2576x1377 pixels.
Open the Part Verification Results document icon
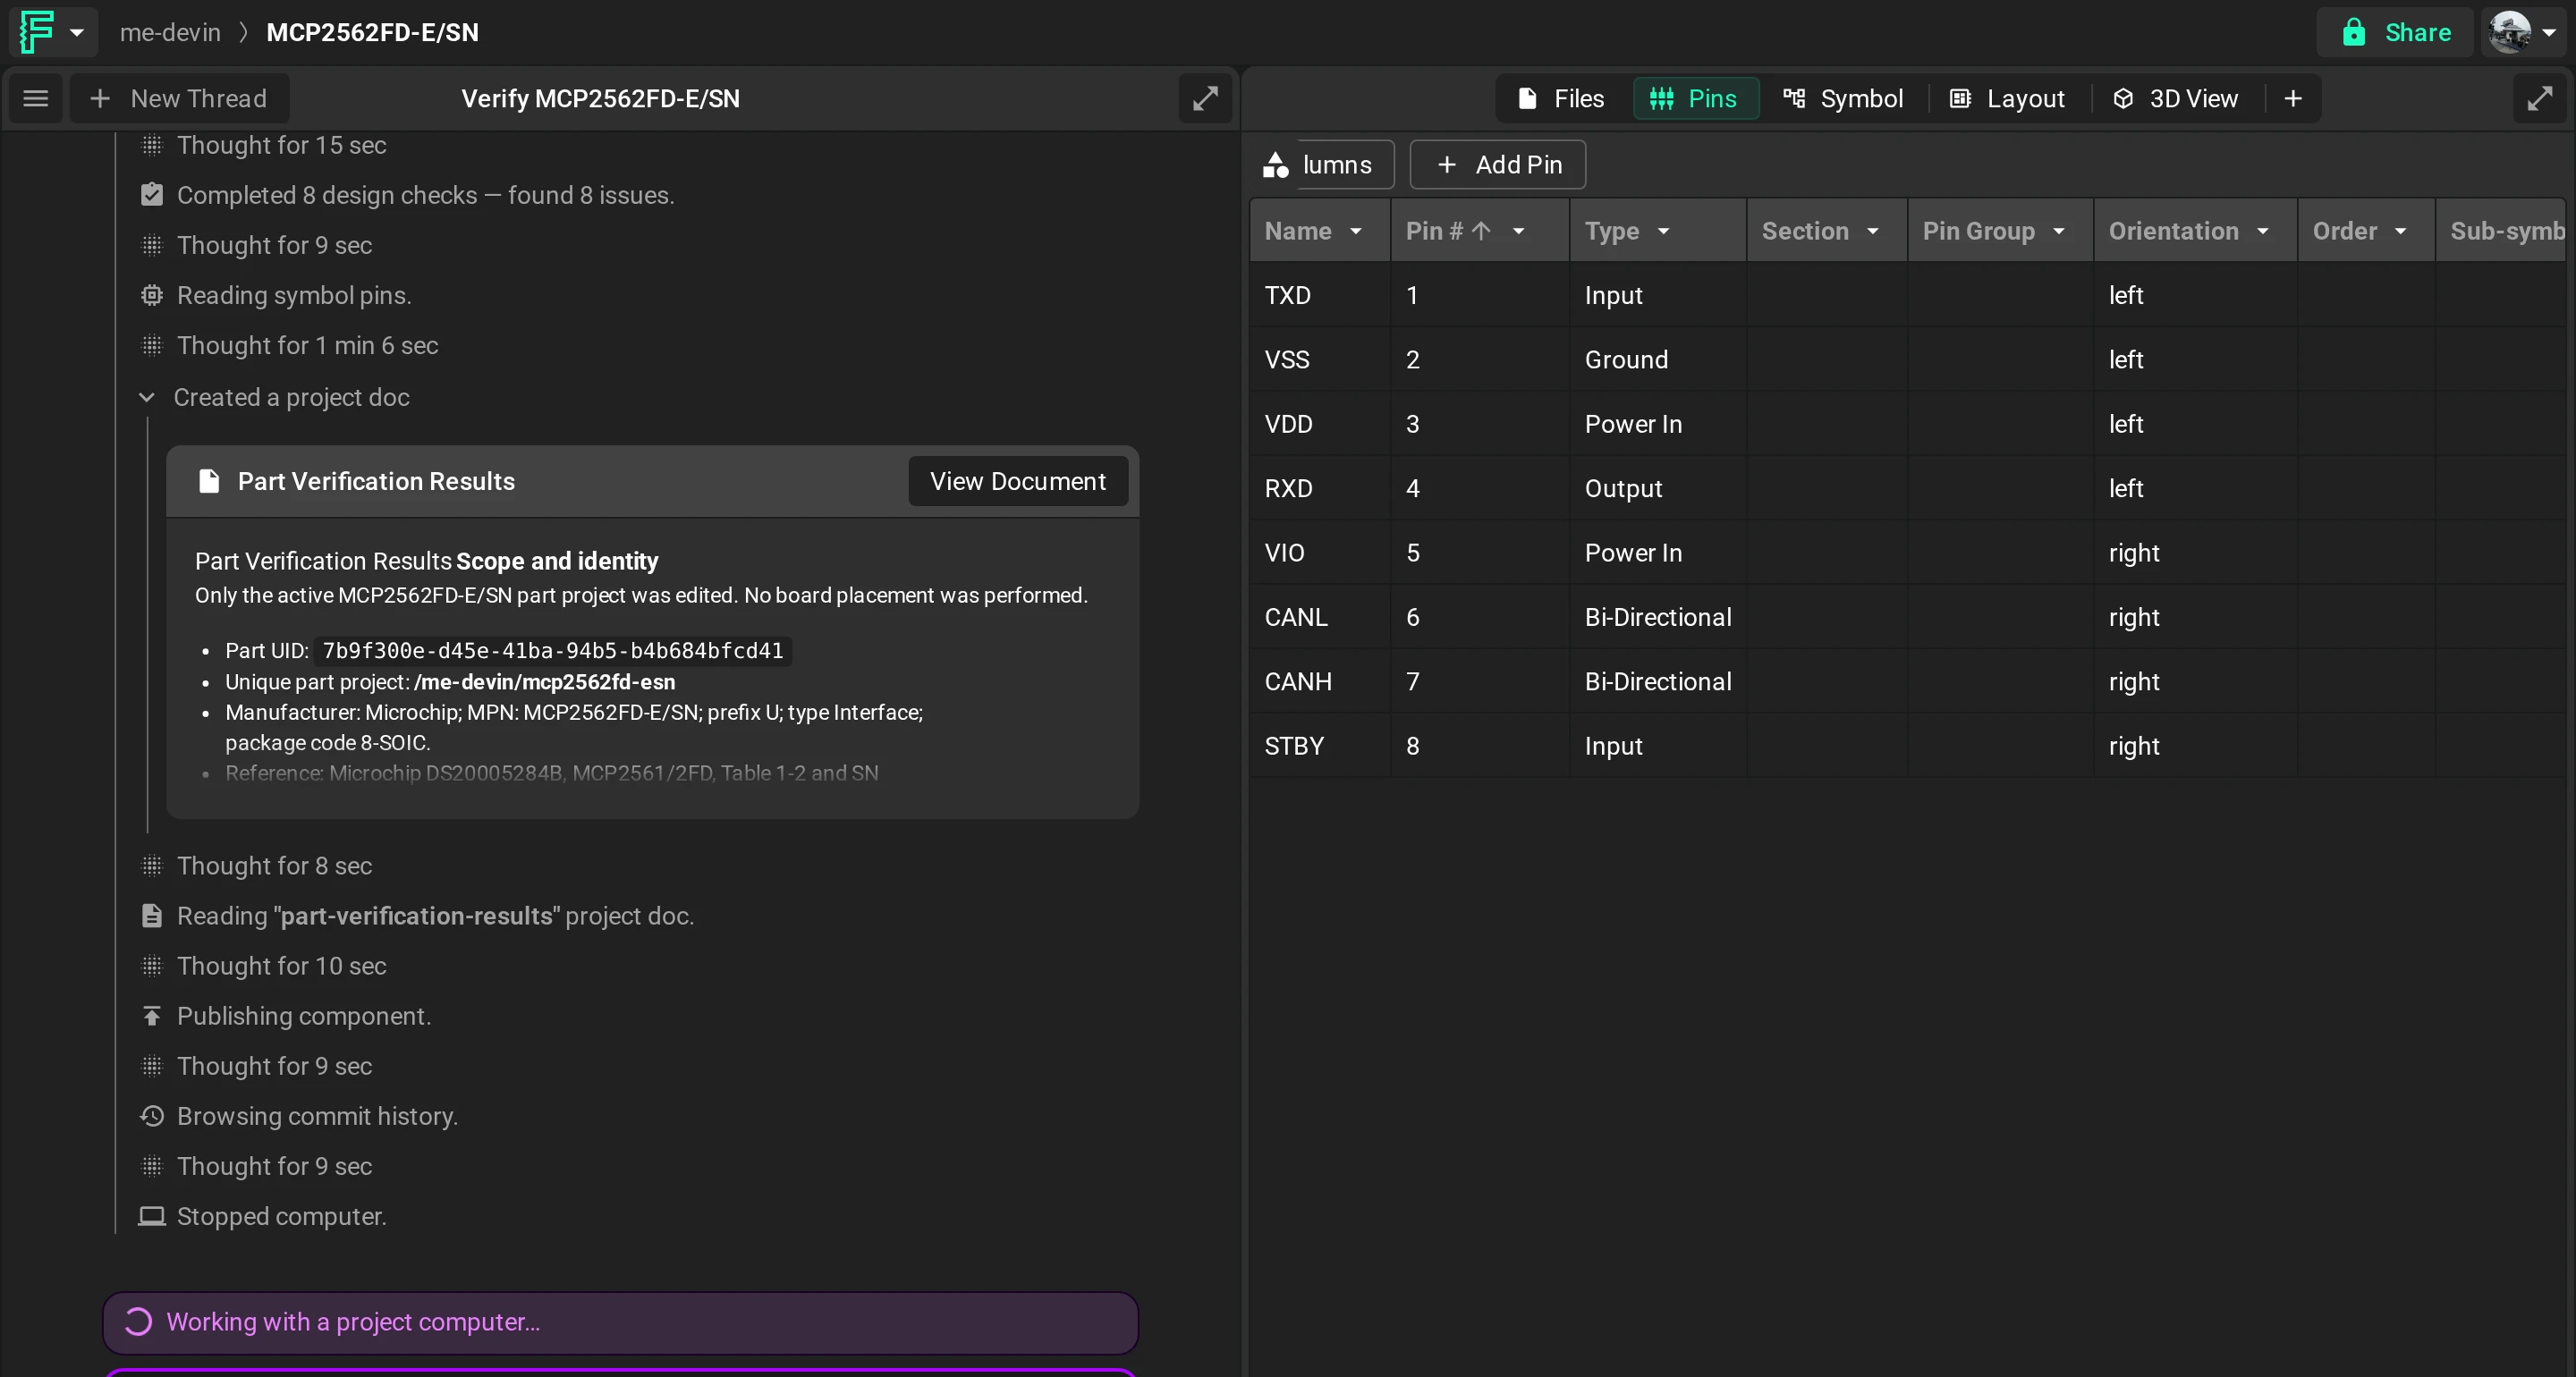209,481
